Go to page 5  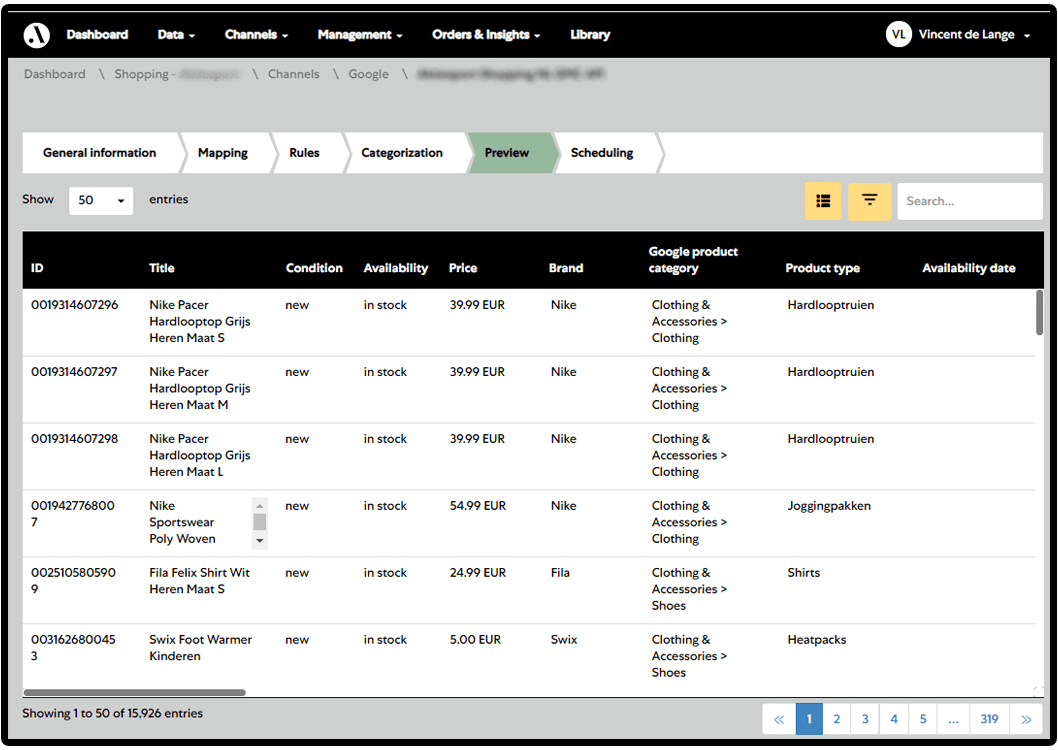[x=923, y=719]
